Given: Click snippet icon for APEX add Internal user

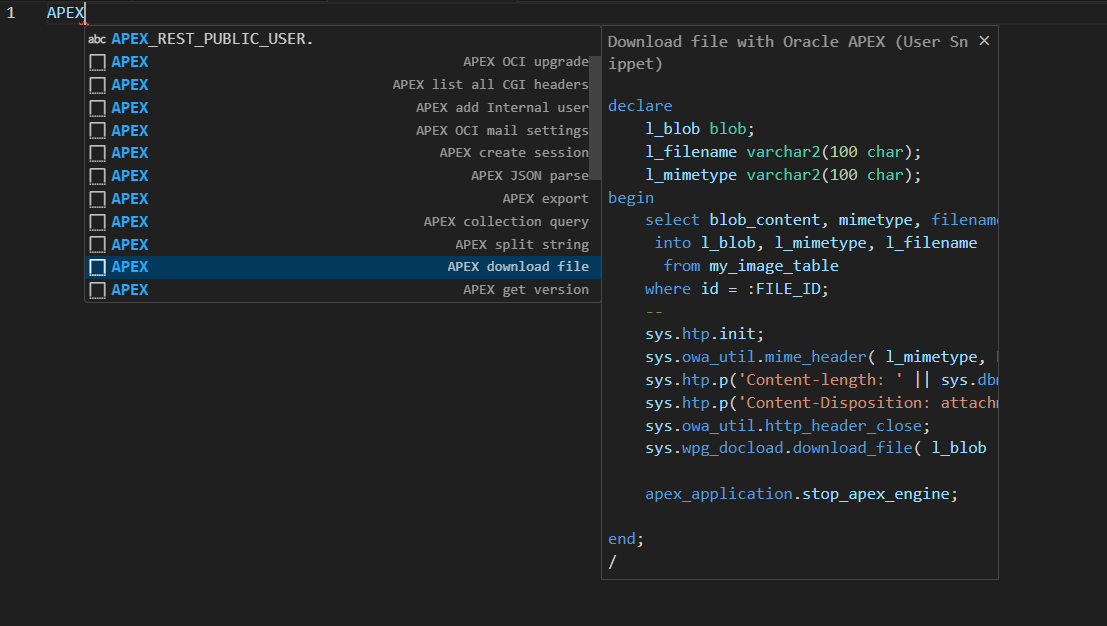Looking at the screenshot, I should coord(97,108).
